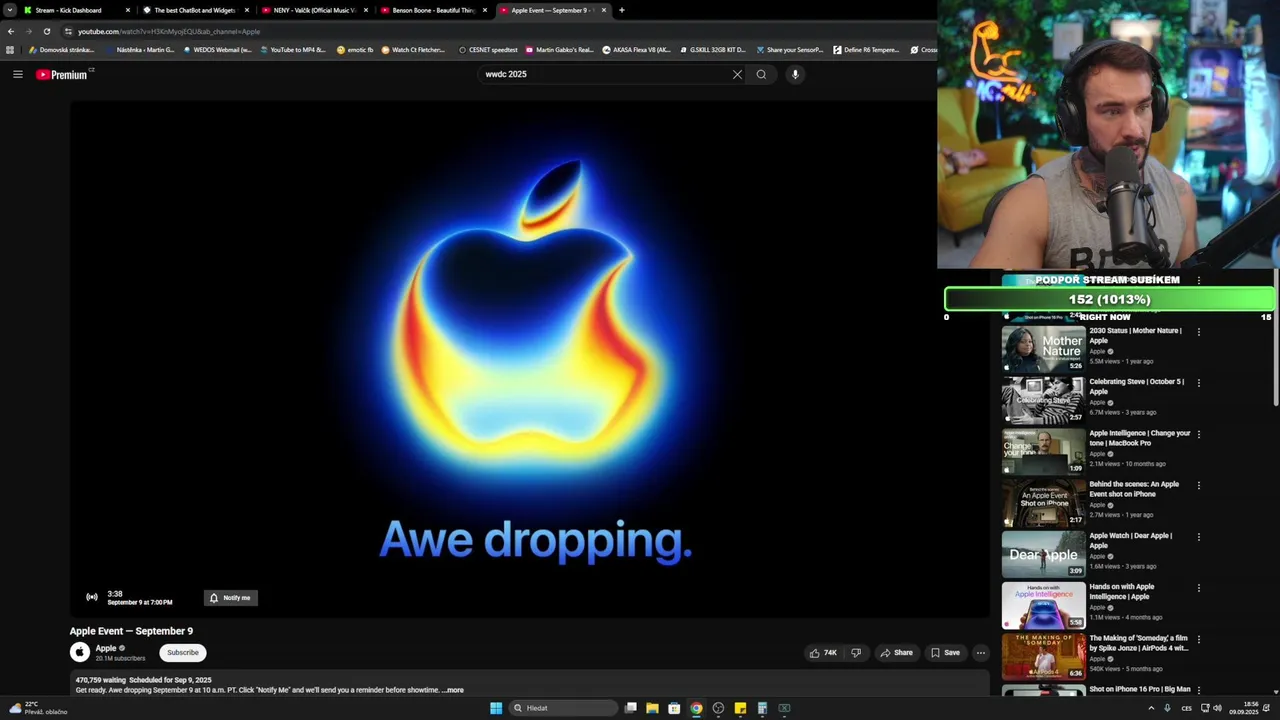Open 2030 Status Mother Nature thumbnail
Screen dimensions: 1280x720
(1043, 347)
